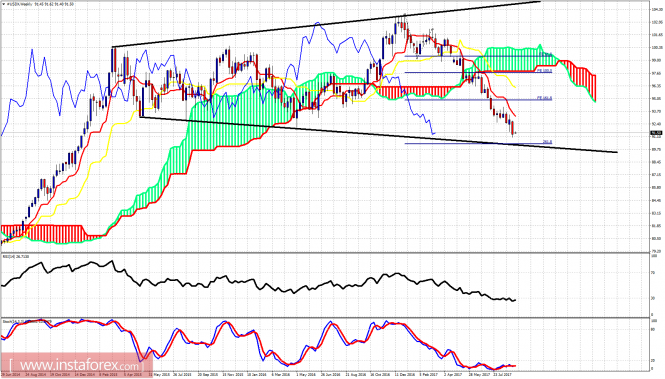
Task: Click the highlighted current price tag on price axis
Action: (656, 133)
